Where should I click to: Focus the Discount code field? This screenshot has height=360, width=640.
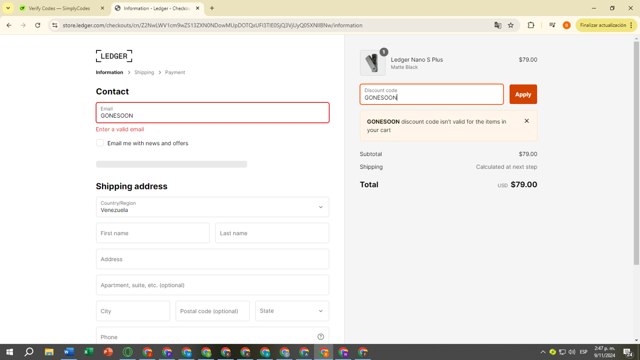click(x=431, y=94)
